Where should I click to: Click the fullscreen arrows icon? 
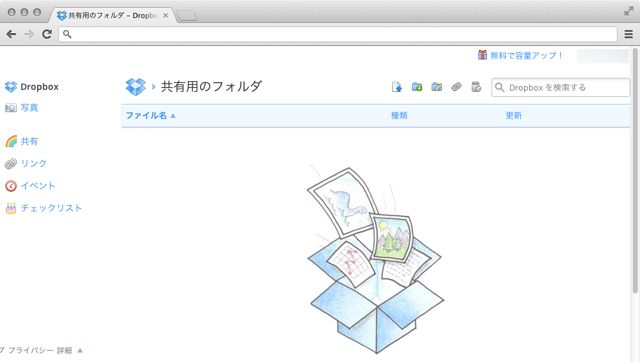(x=629, y=11)
